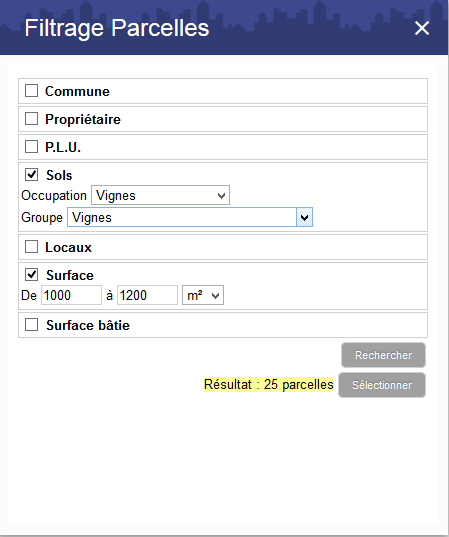Screen dimensions: 449x537
Task: Check the P.L.U. filter box
Action: tap(32, 147)
